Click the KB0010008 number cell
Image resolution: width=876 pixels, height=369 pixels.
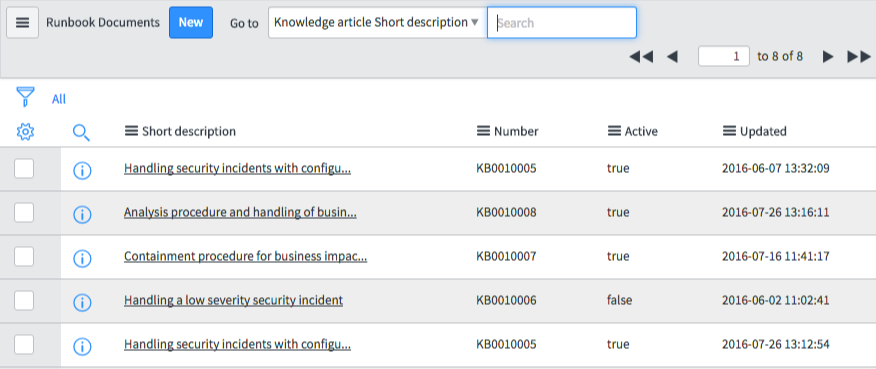point(506,212)
